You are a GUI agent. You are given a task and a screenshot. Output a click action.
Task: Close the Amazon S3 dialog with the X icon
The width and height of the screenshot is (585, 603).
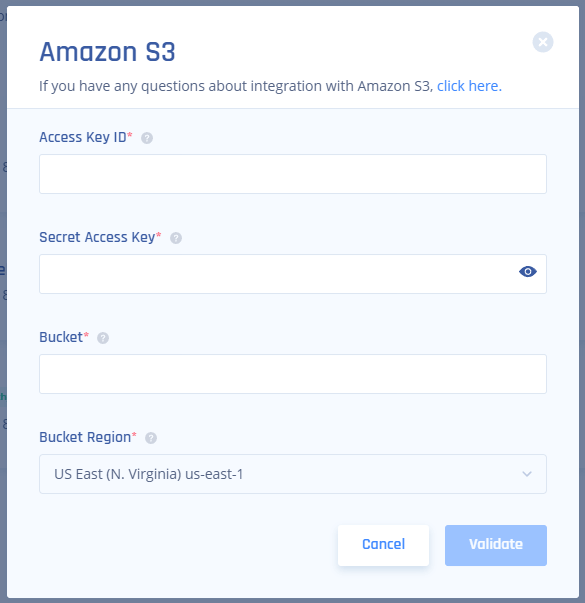[x=543, y=42]
